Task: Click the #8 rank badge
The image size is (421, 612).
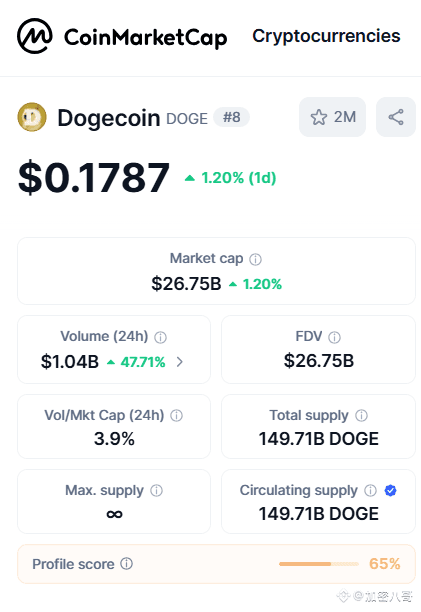Action: pos(232,117)
